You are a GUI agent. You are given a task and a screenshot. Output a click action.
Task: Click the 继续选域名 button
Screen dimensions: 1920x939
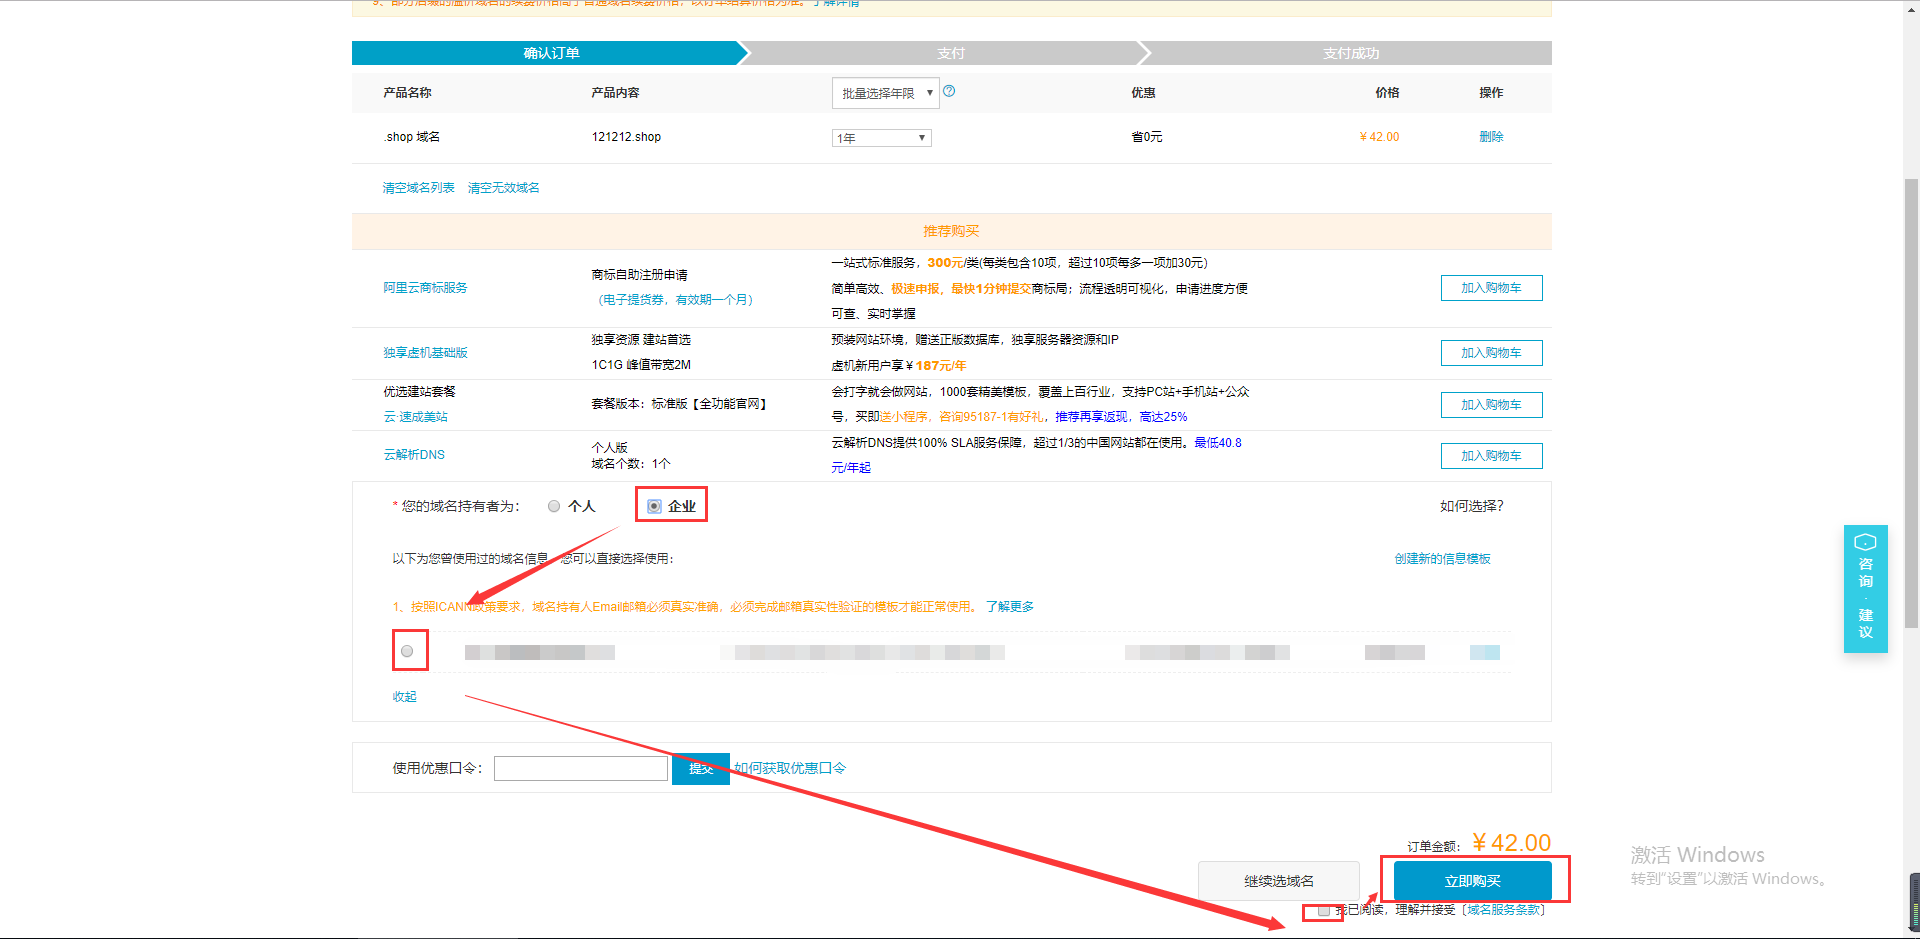[1278, 881]
